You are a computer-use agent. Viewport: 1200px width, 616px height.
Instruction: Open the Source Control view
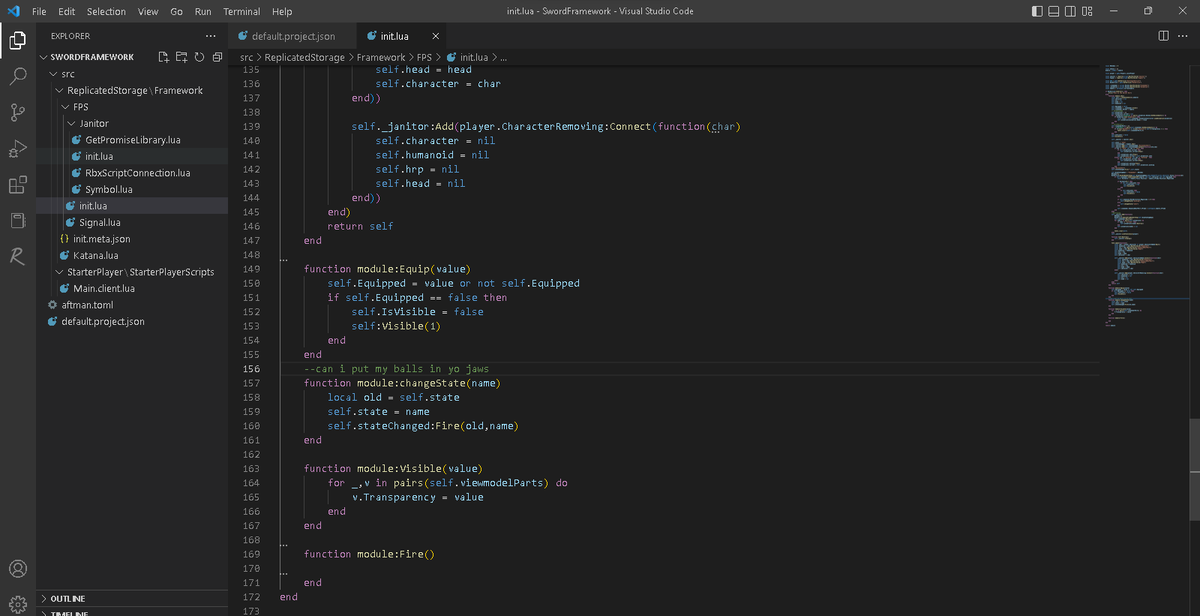click(x=18, y=112)
